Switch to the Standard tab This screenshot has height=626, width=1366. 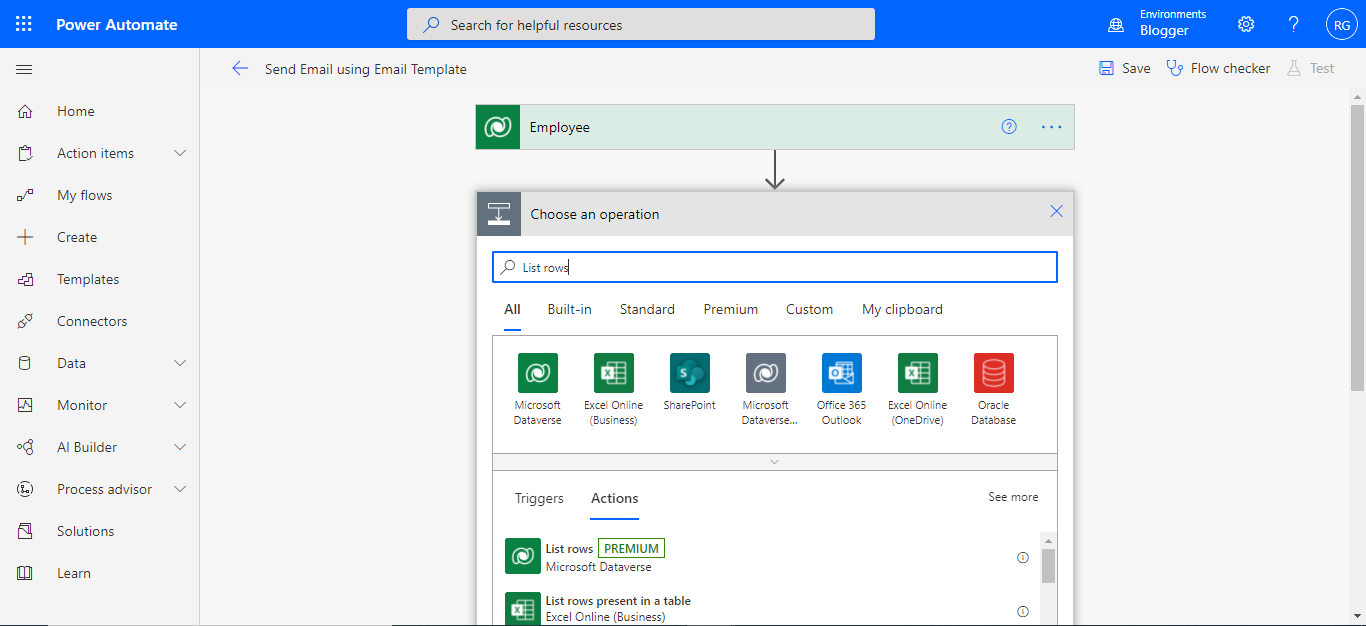click(x=647, y=309)
